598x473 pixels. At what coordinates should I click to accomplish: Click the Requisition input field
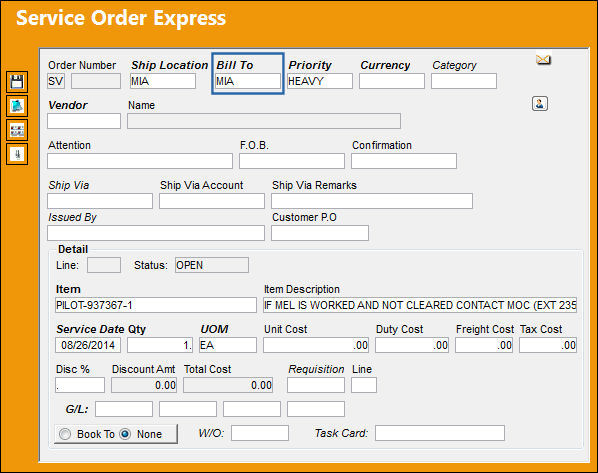coord(316,385)
